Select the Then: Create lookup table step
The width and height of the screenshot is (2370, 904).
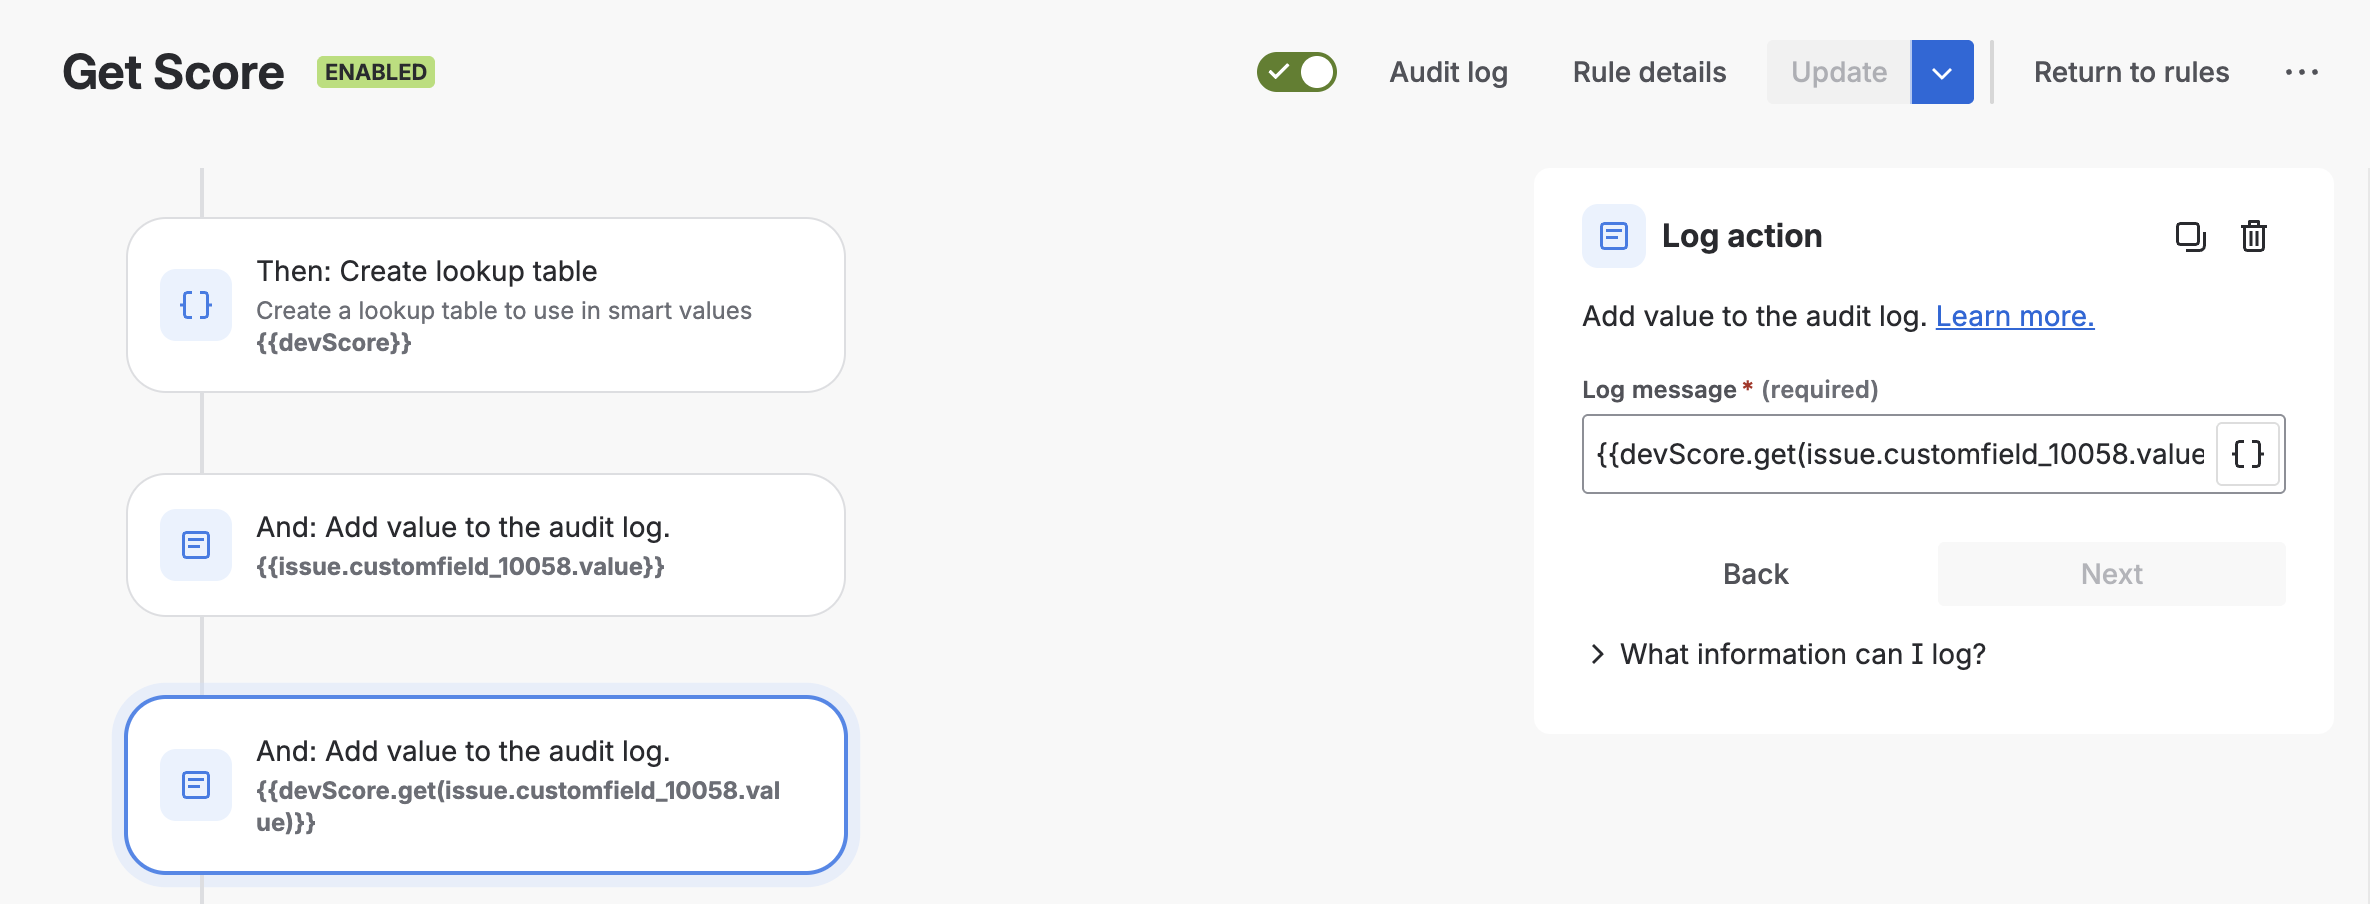point(486,305)
